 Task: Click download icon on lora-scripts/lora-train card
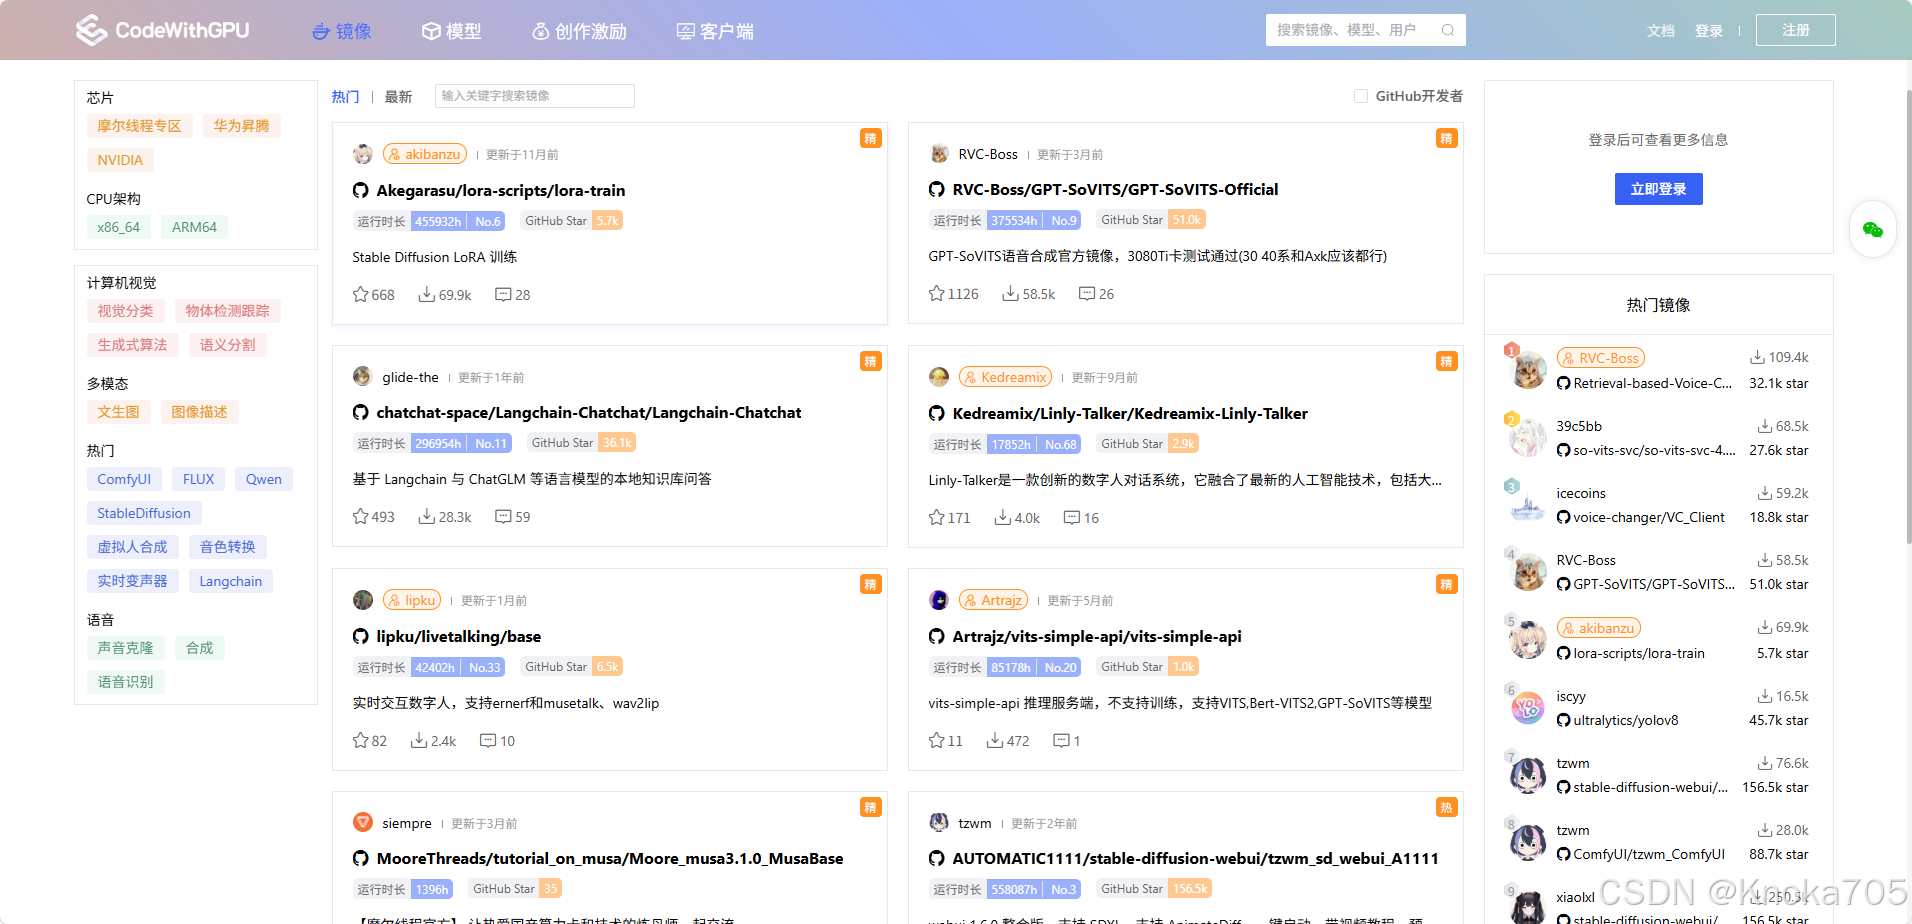[x=426, y=294]
